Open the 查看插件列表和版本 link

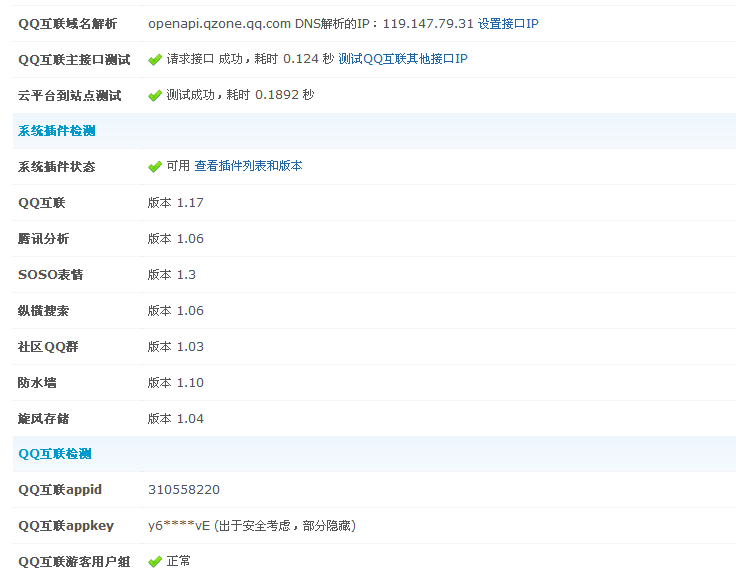pos(248,166)
